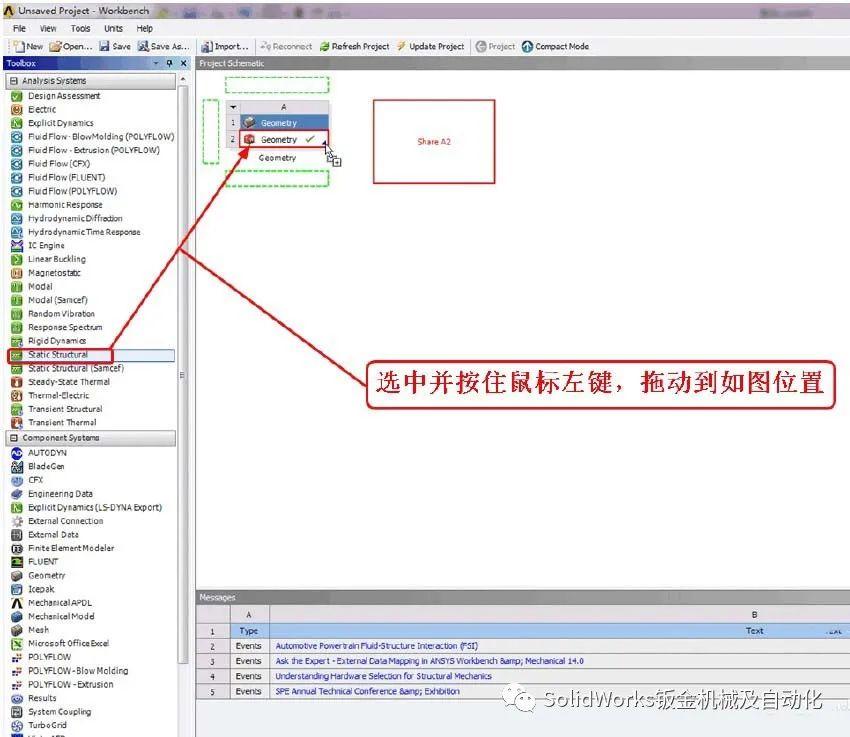Click the Save icon in the toolbar

113,45
